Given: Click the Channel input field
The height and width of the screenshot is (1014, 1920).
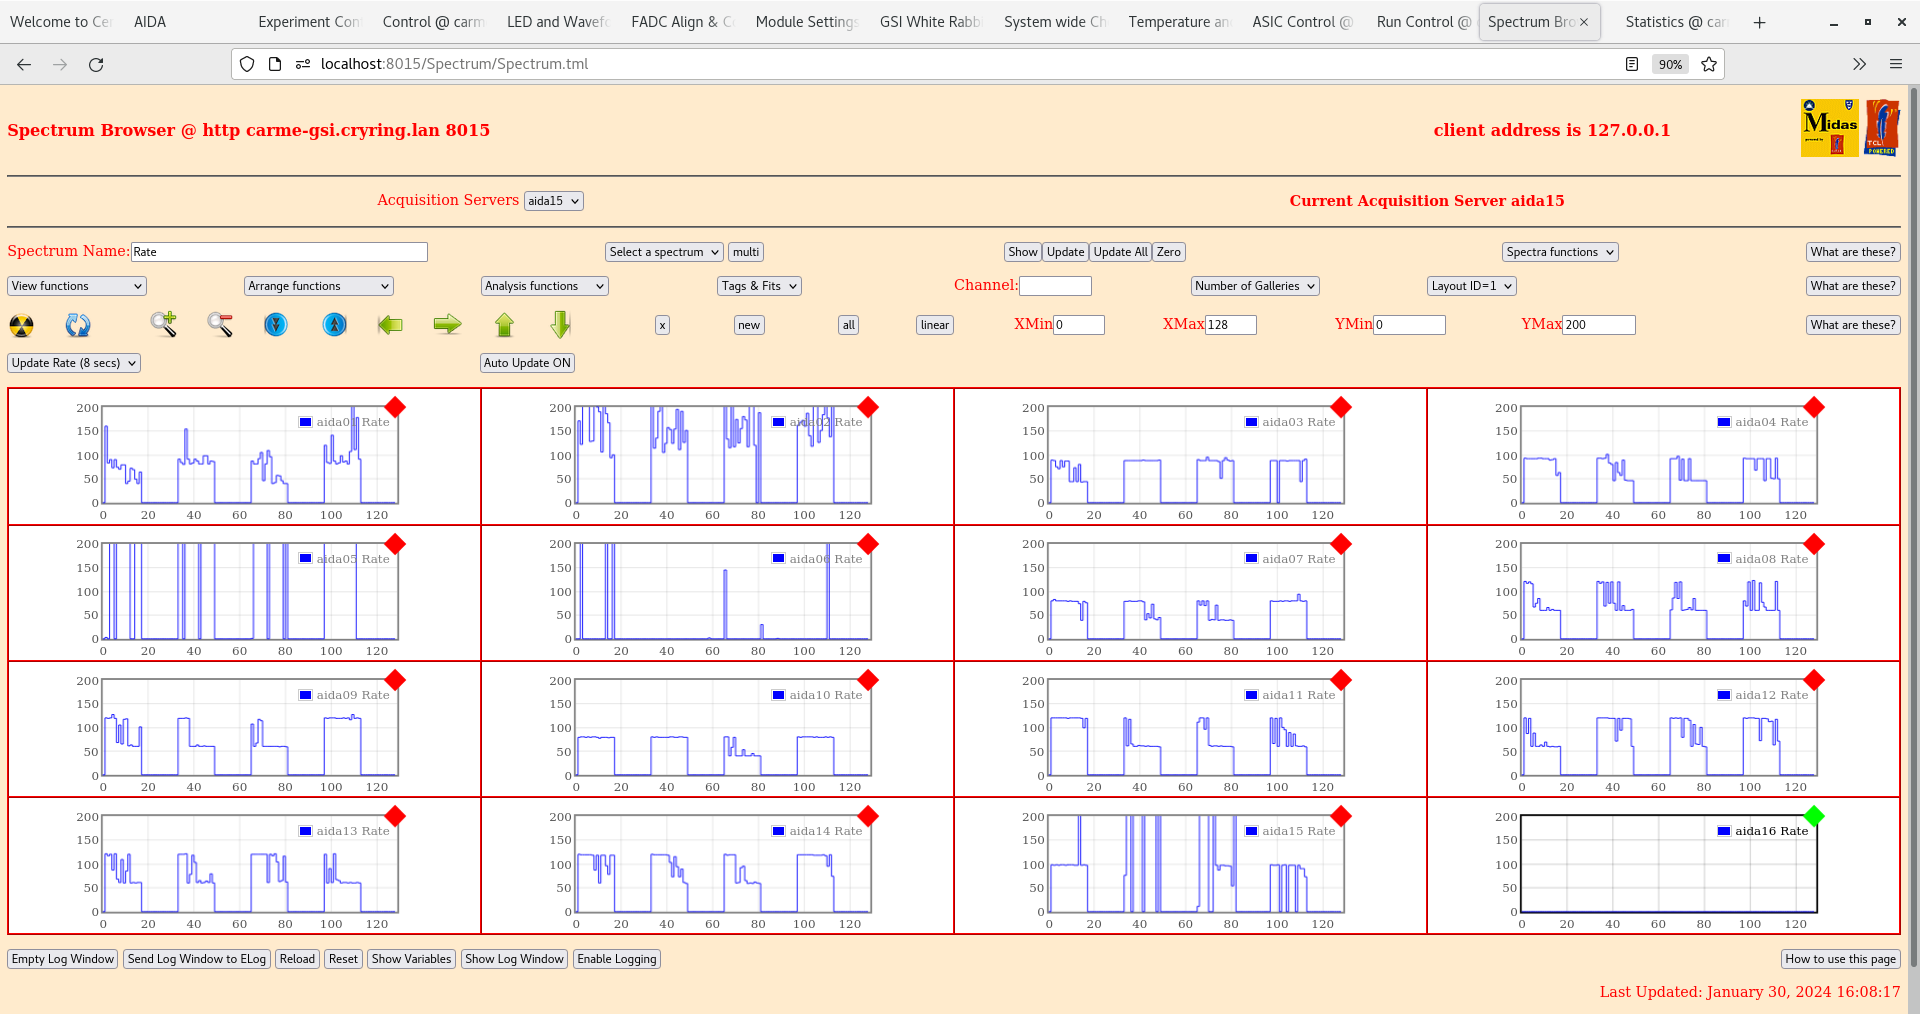Looking at the screenshot, I should pos(1055,285).
